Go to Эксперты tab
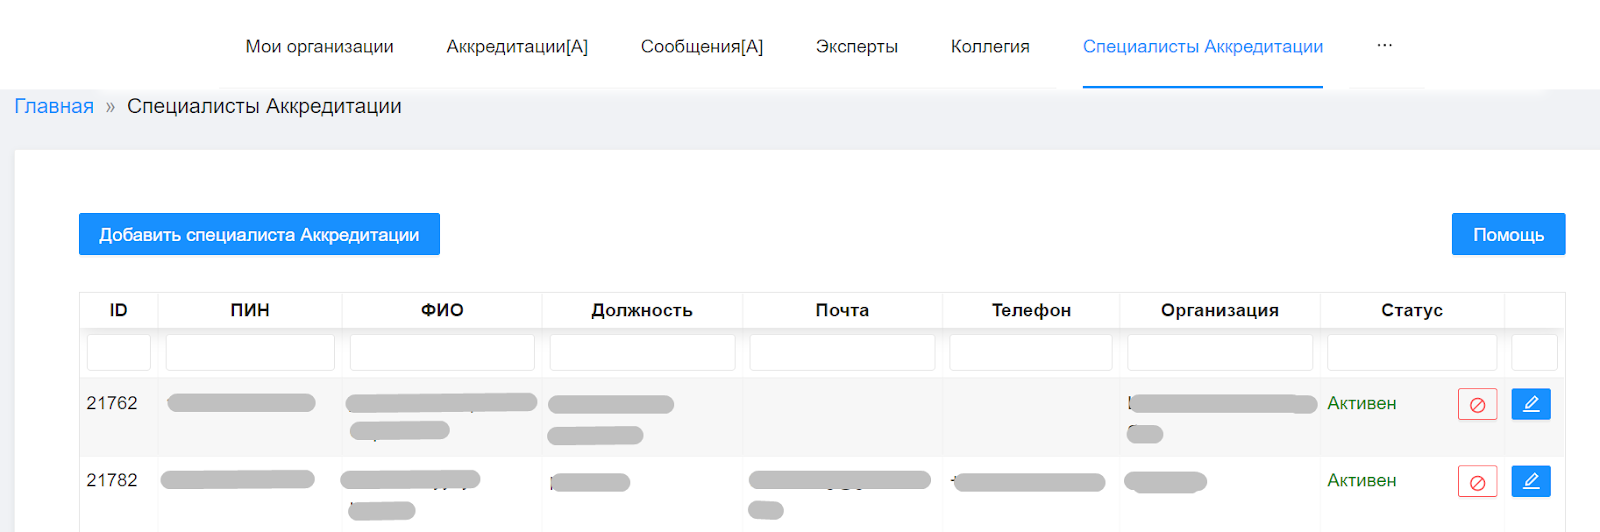This screenshot has width=1600, height=532. [x=857, y=47]
